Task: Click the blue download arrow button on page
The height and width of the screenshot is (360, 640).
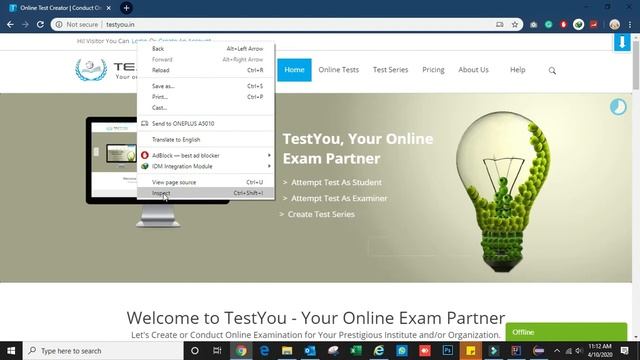Action: 622,42
